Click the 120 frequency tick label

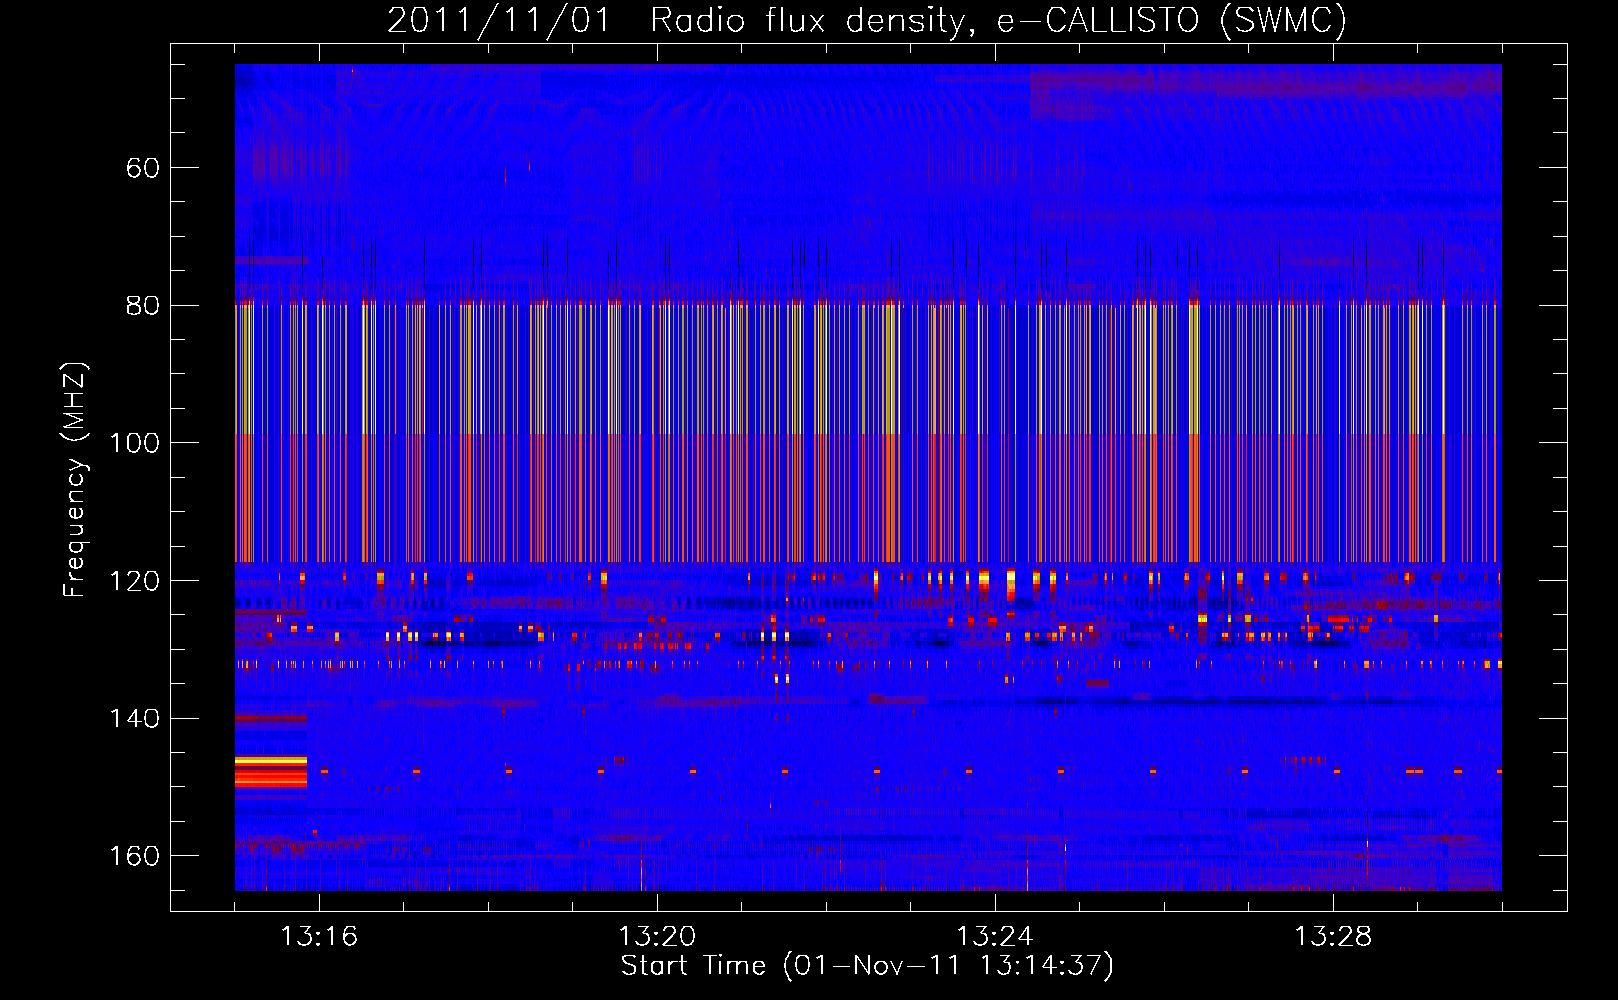pos(134,581)
